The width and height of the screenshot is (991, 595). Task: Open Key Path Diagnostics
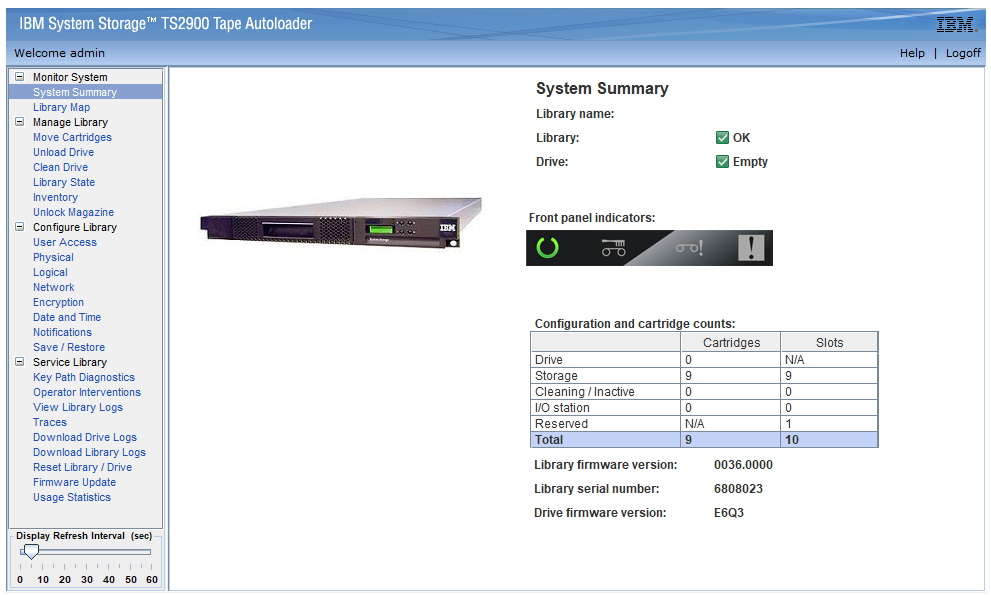coord(83,377)
